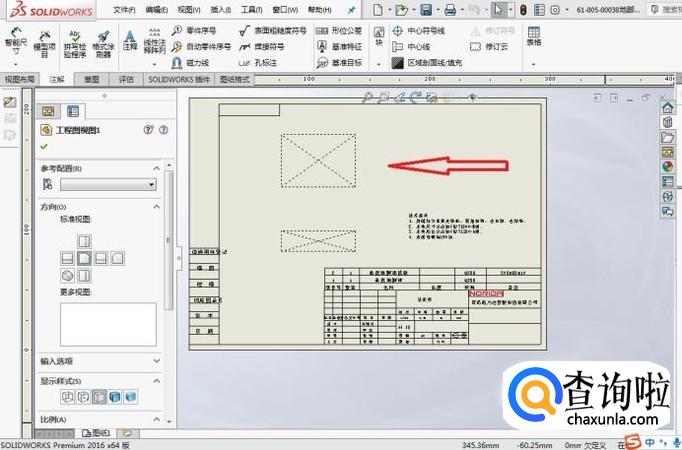Viewport: 682px width, 450px height.
Task: Click the Smart Dimension (智能尺寸) tool
Action: pyautogui.click(x=15, y=43)
